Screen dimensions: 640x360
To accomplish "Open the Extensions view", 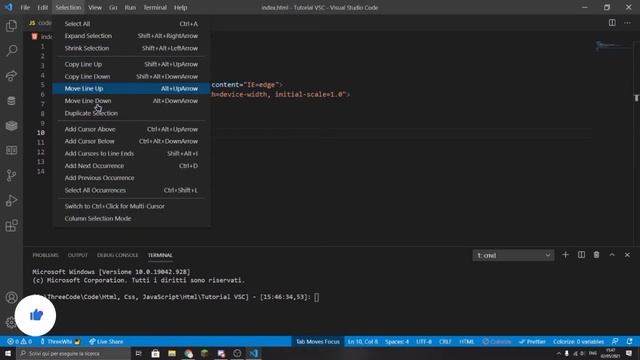I will coord(11,225).
